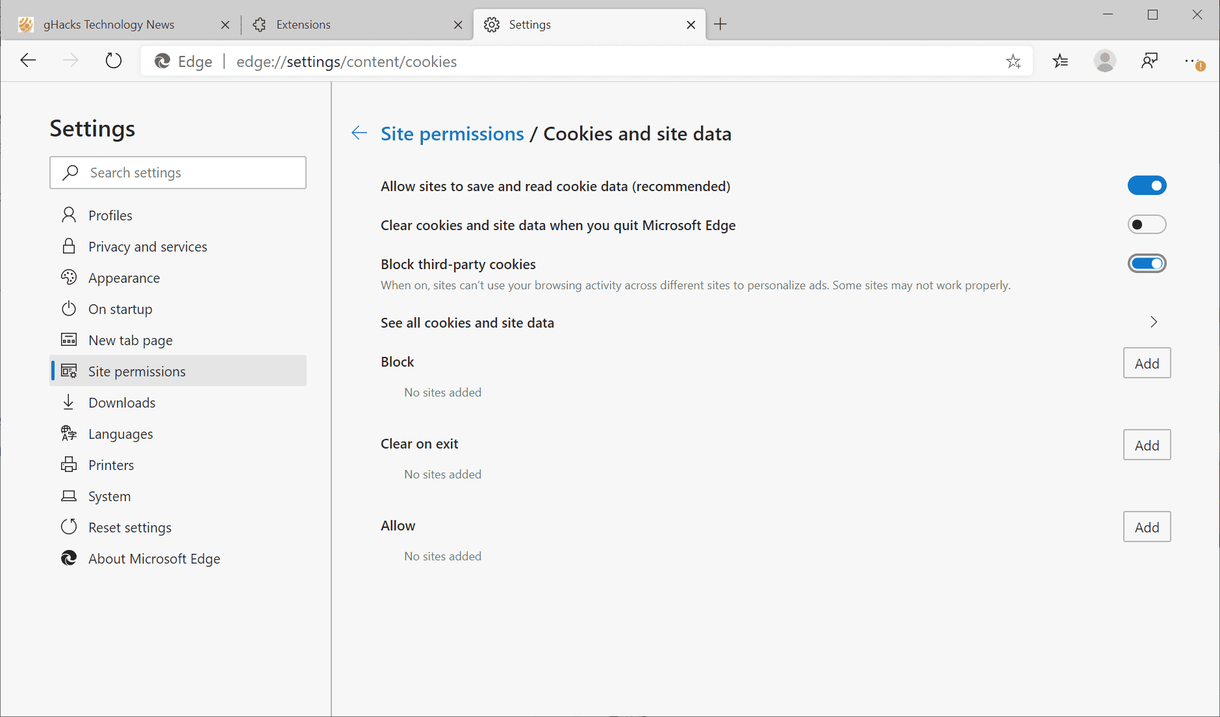Open the user profile avatar
This screenshot has height=717, width=1220.
pyautogui.click(x=1105, y=61)
